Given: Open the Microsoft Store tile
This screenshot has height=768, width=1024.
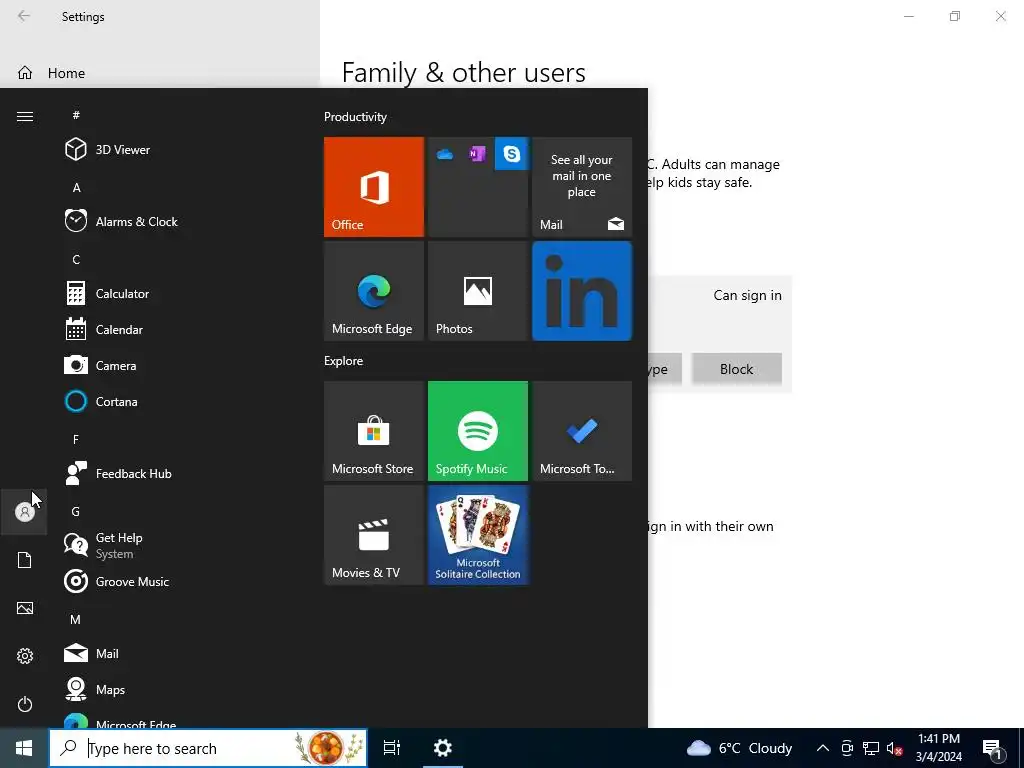Looking at the screenshot, I should pos(374,431).
